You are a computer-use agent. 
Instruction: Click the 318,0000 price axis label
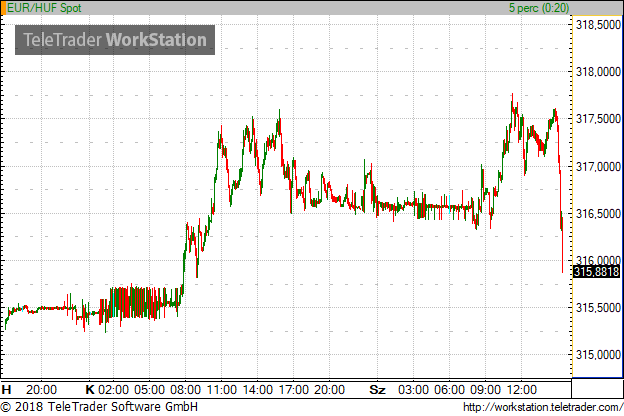(598, 72)
